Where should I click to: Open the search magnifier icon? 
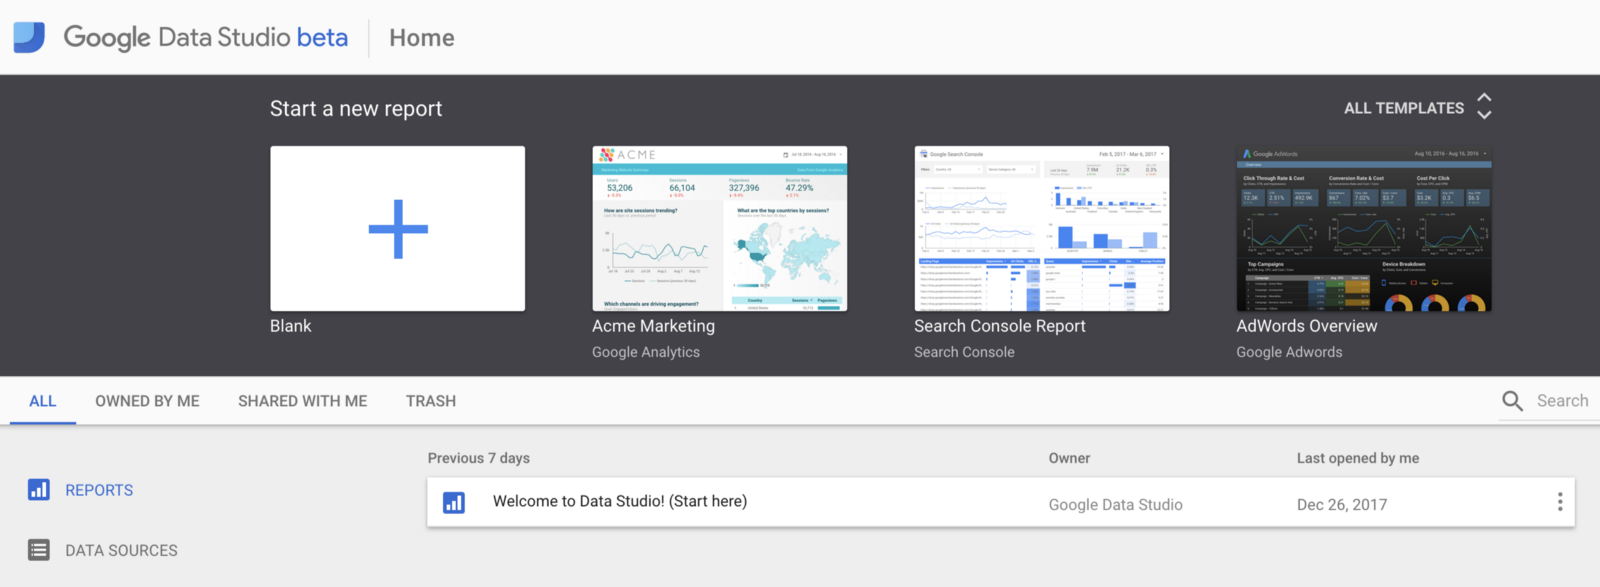[x=1512, y=401]
